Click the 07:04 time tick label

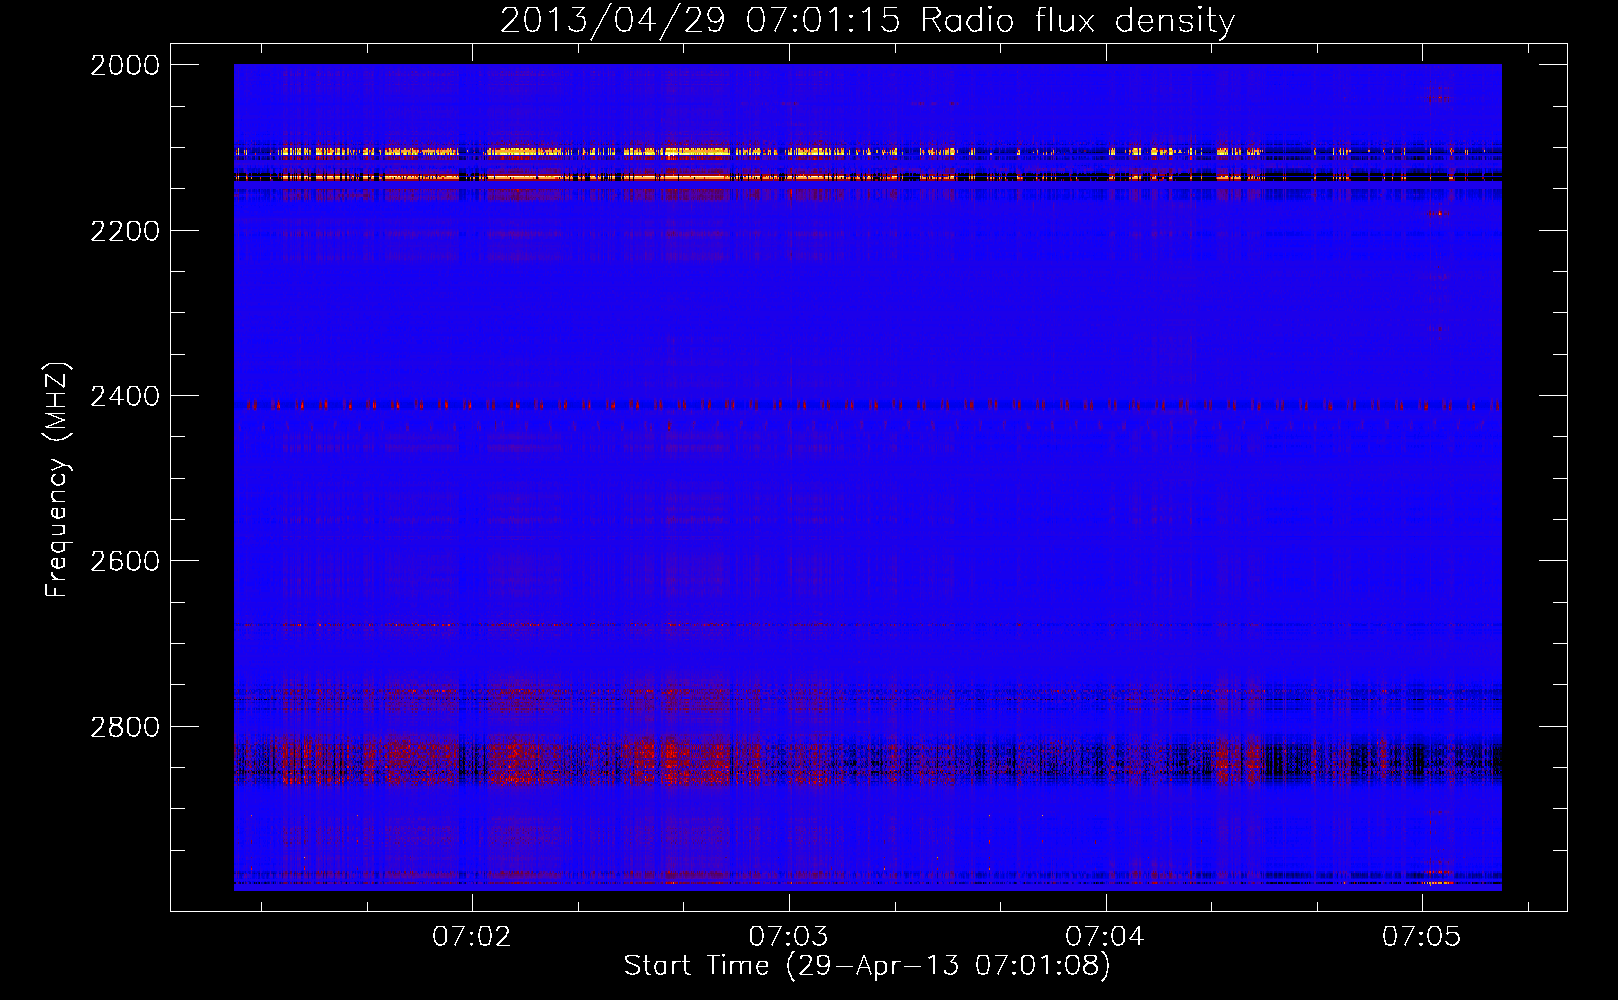(1104, 936)
